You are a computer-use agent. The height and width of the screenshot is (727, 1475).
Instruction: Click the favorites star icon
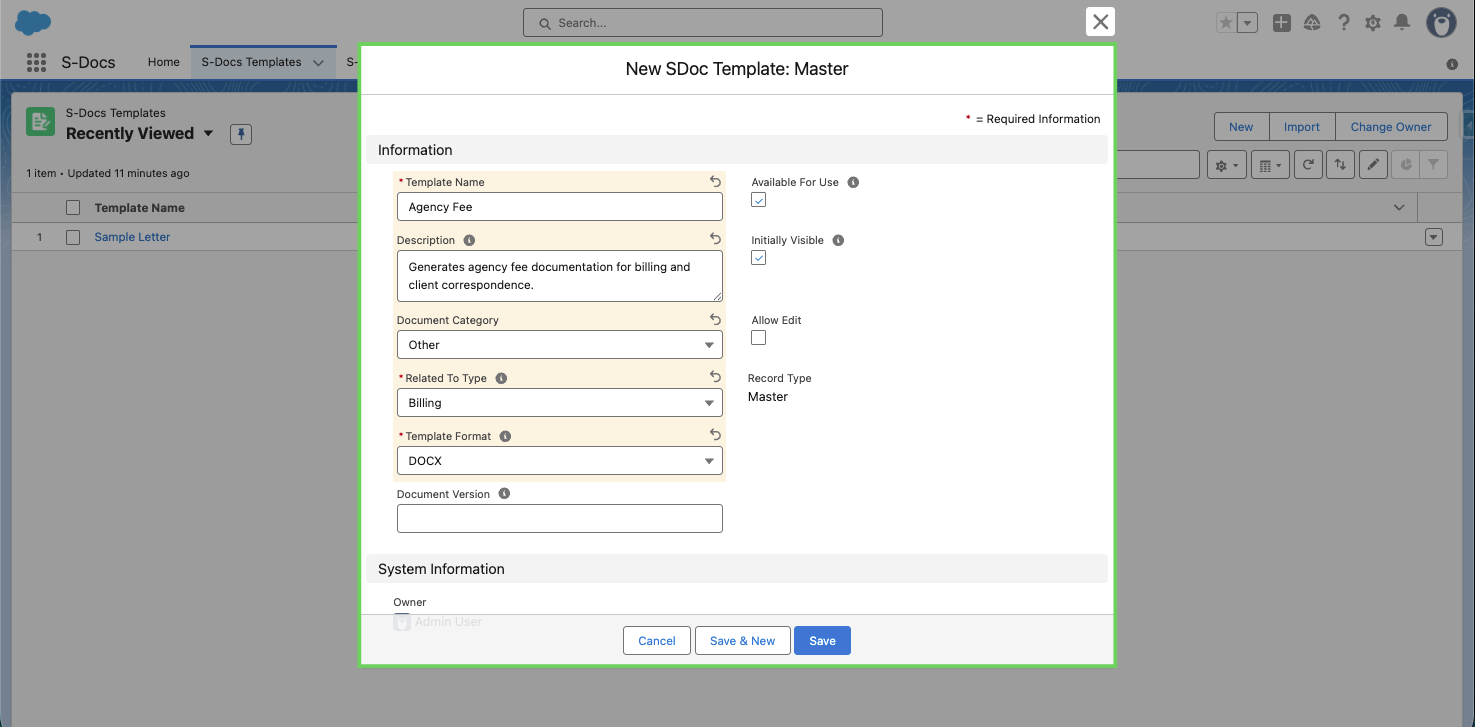click(x=1226, y=23)
